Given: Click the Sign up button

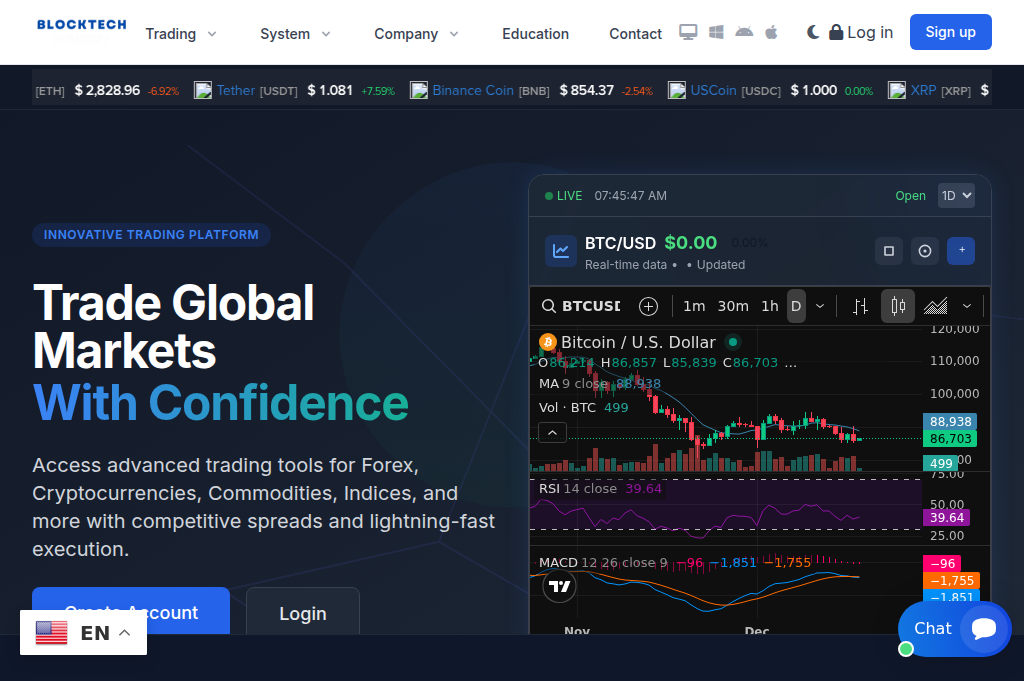Looking at the screenshot, I should [950, 31].
